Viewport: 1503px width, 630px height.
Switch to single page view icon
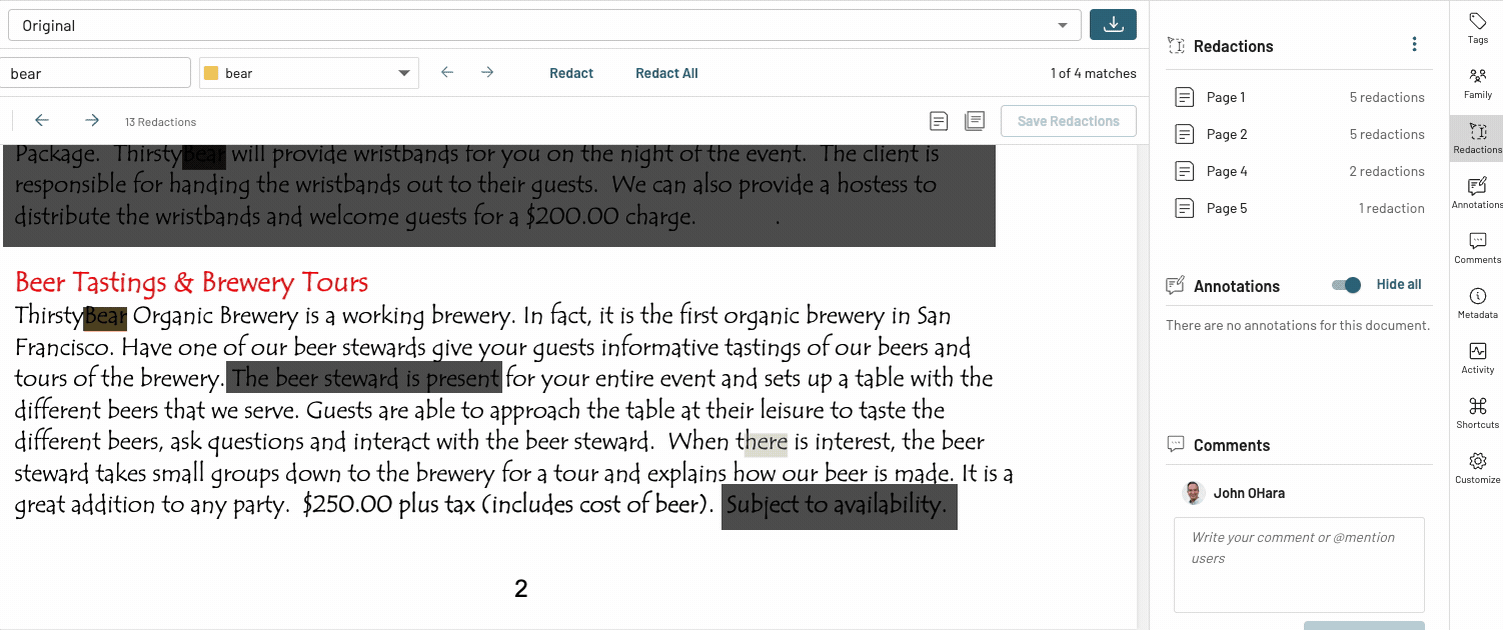pyautogui.click(x=938, y=121)
